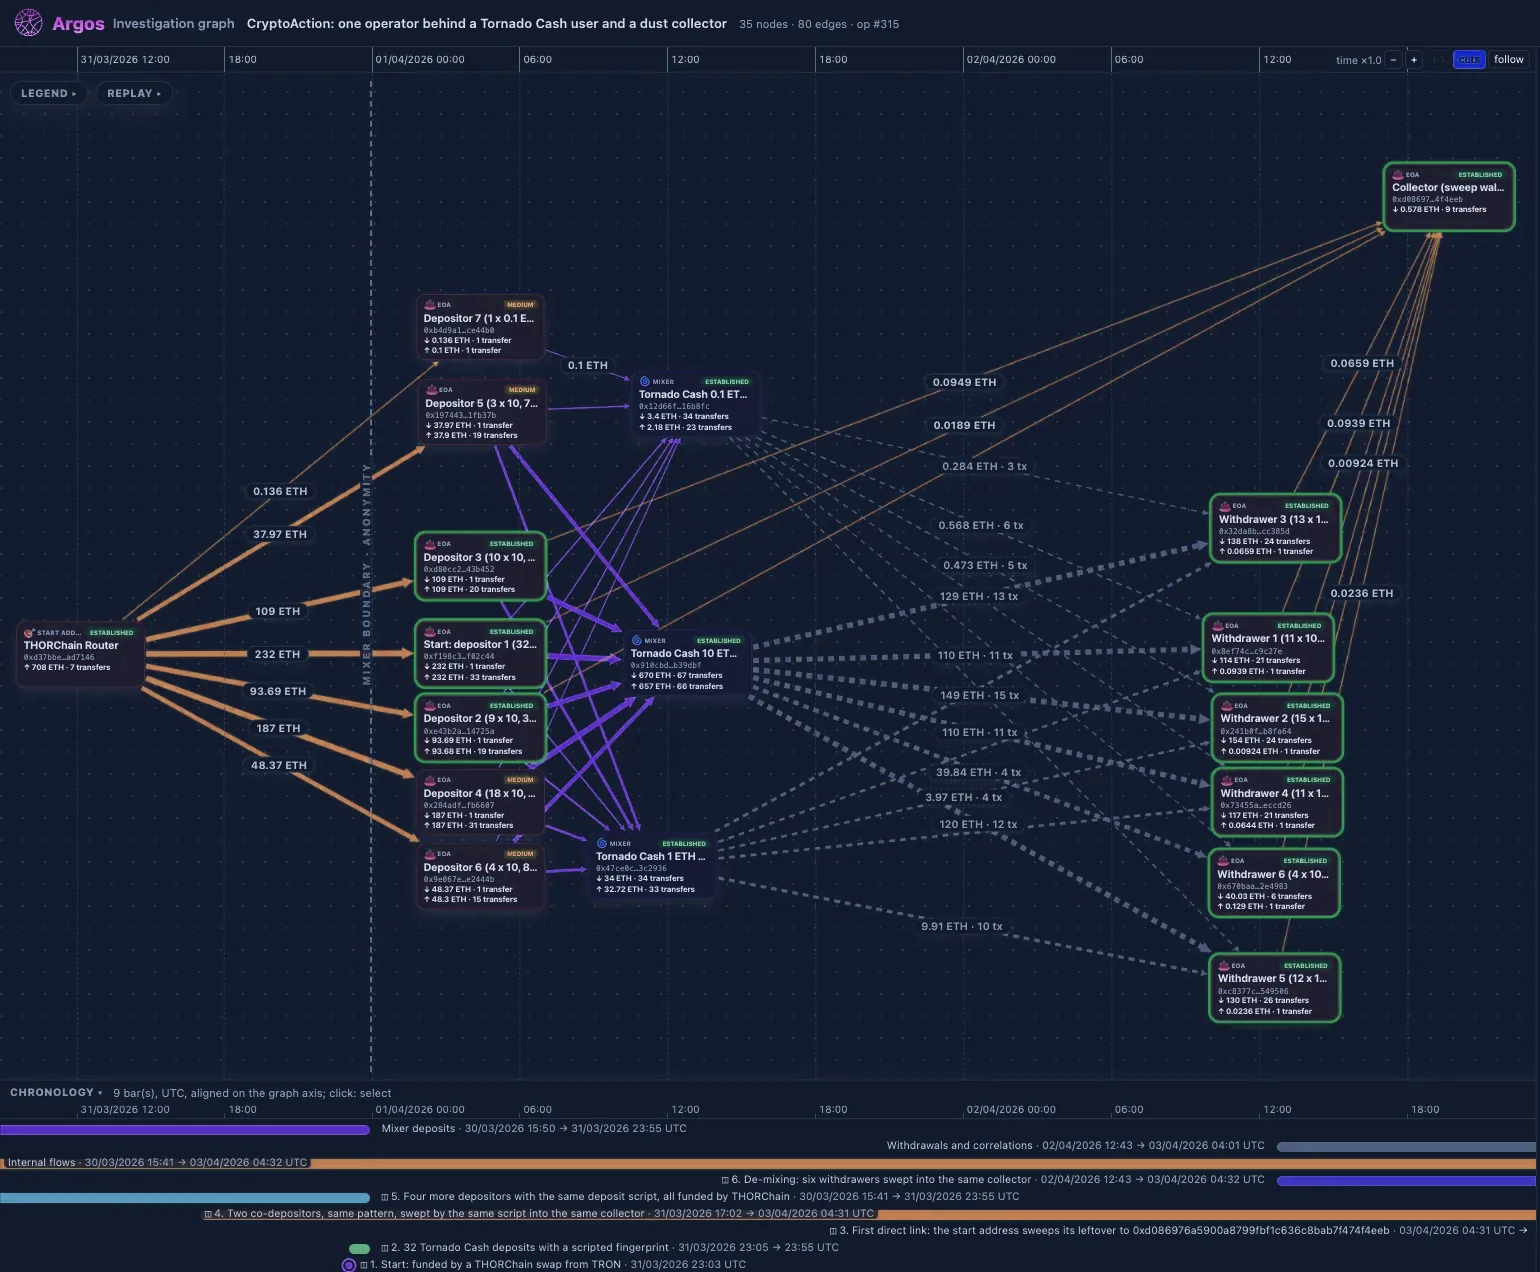Image resolution: width=1540 pixels, height=1272 pixels.
Task: Select the Depositor 4 node
Action: coord(480,802)
